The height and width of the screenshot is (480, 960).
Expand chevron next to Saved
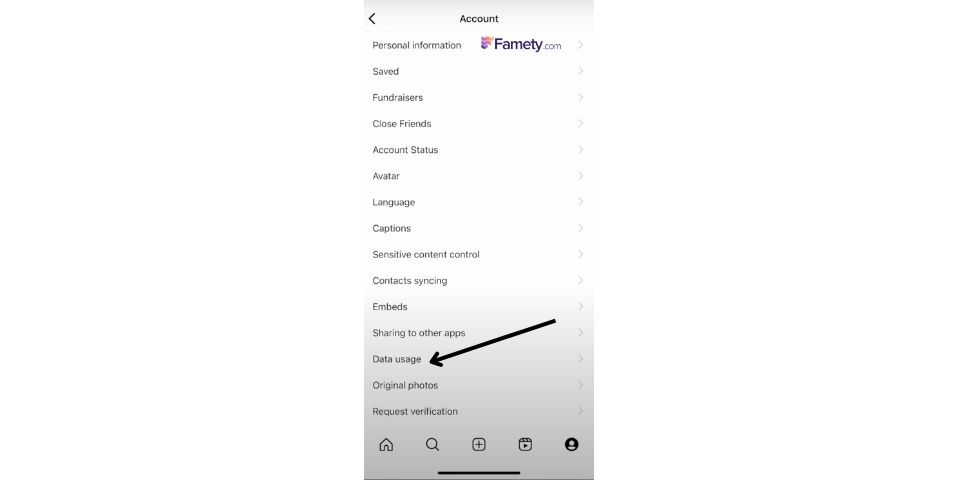[580, 71]
